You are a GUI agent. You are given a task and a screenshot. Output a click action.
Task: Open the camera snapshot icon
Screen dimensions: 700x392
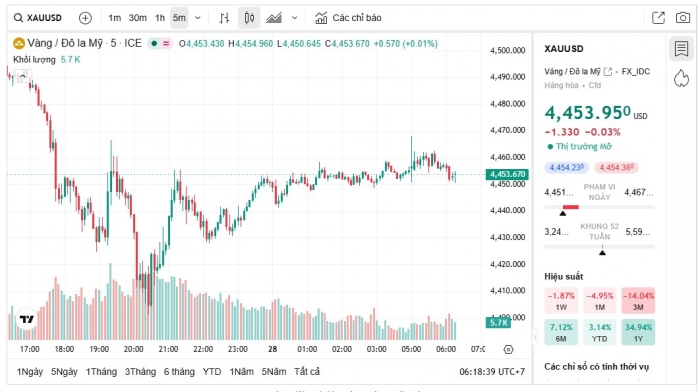[x=682, y=18]
